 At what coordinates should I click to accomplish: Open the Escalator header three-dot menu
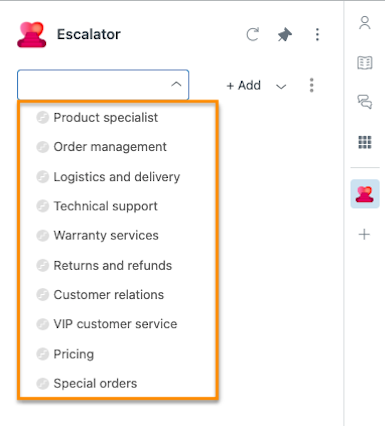(317, 34)
